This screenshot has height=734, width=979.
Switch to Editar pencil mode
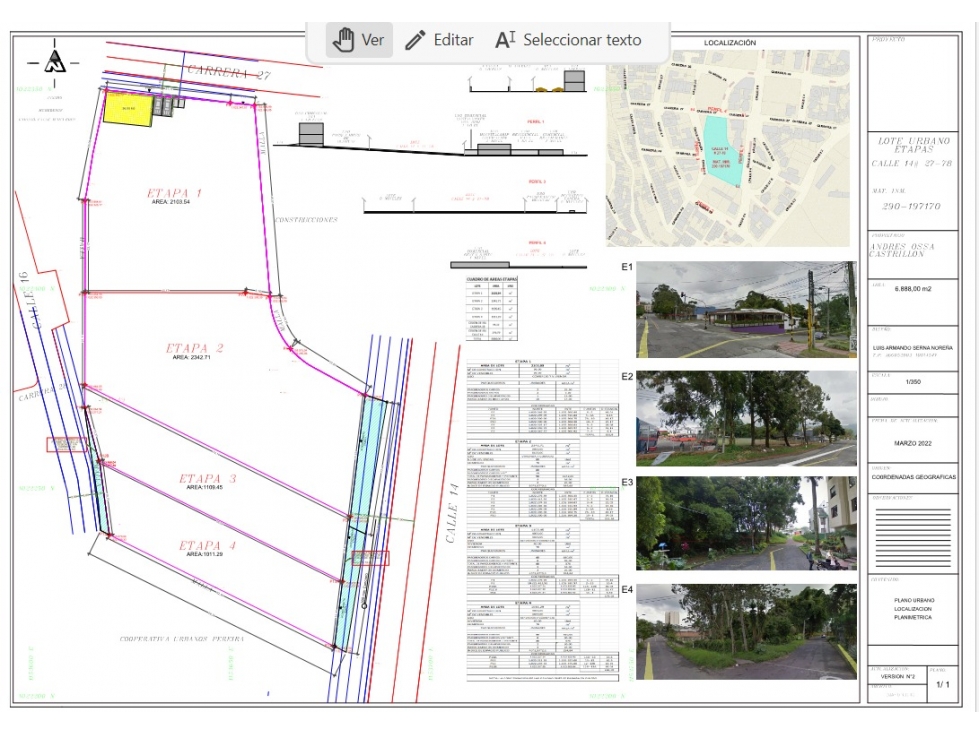click(x=440, y=40)
